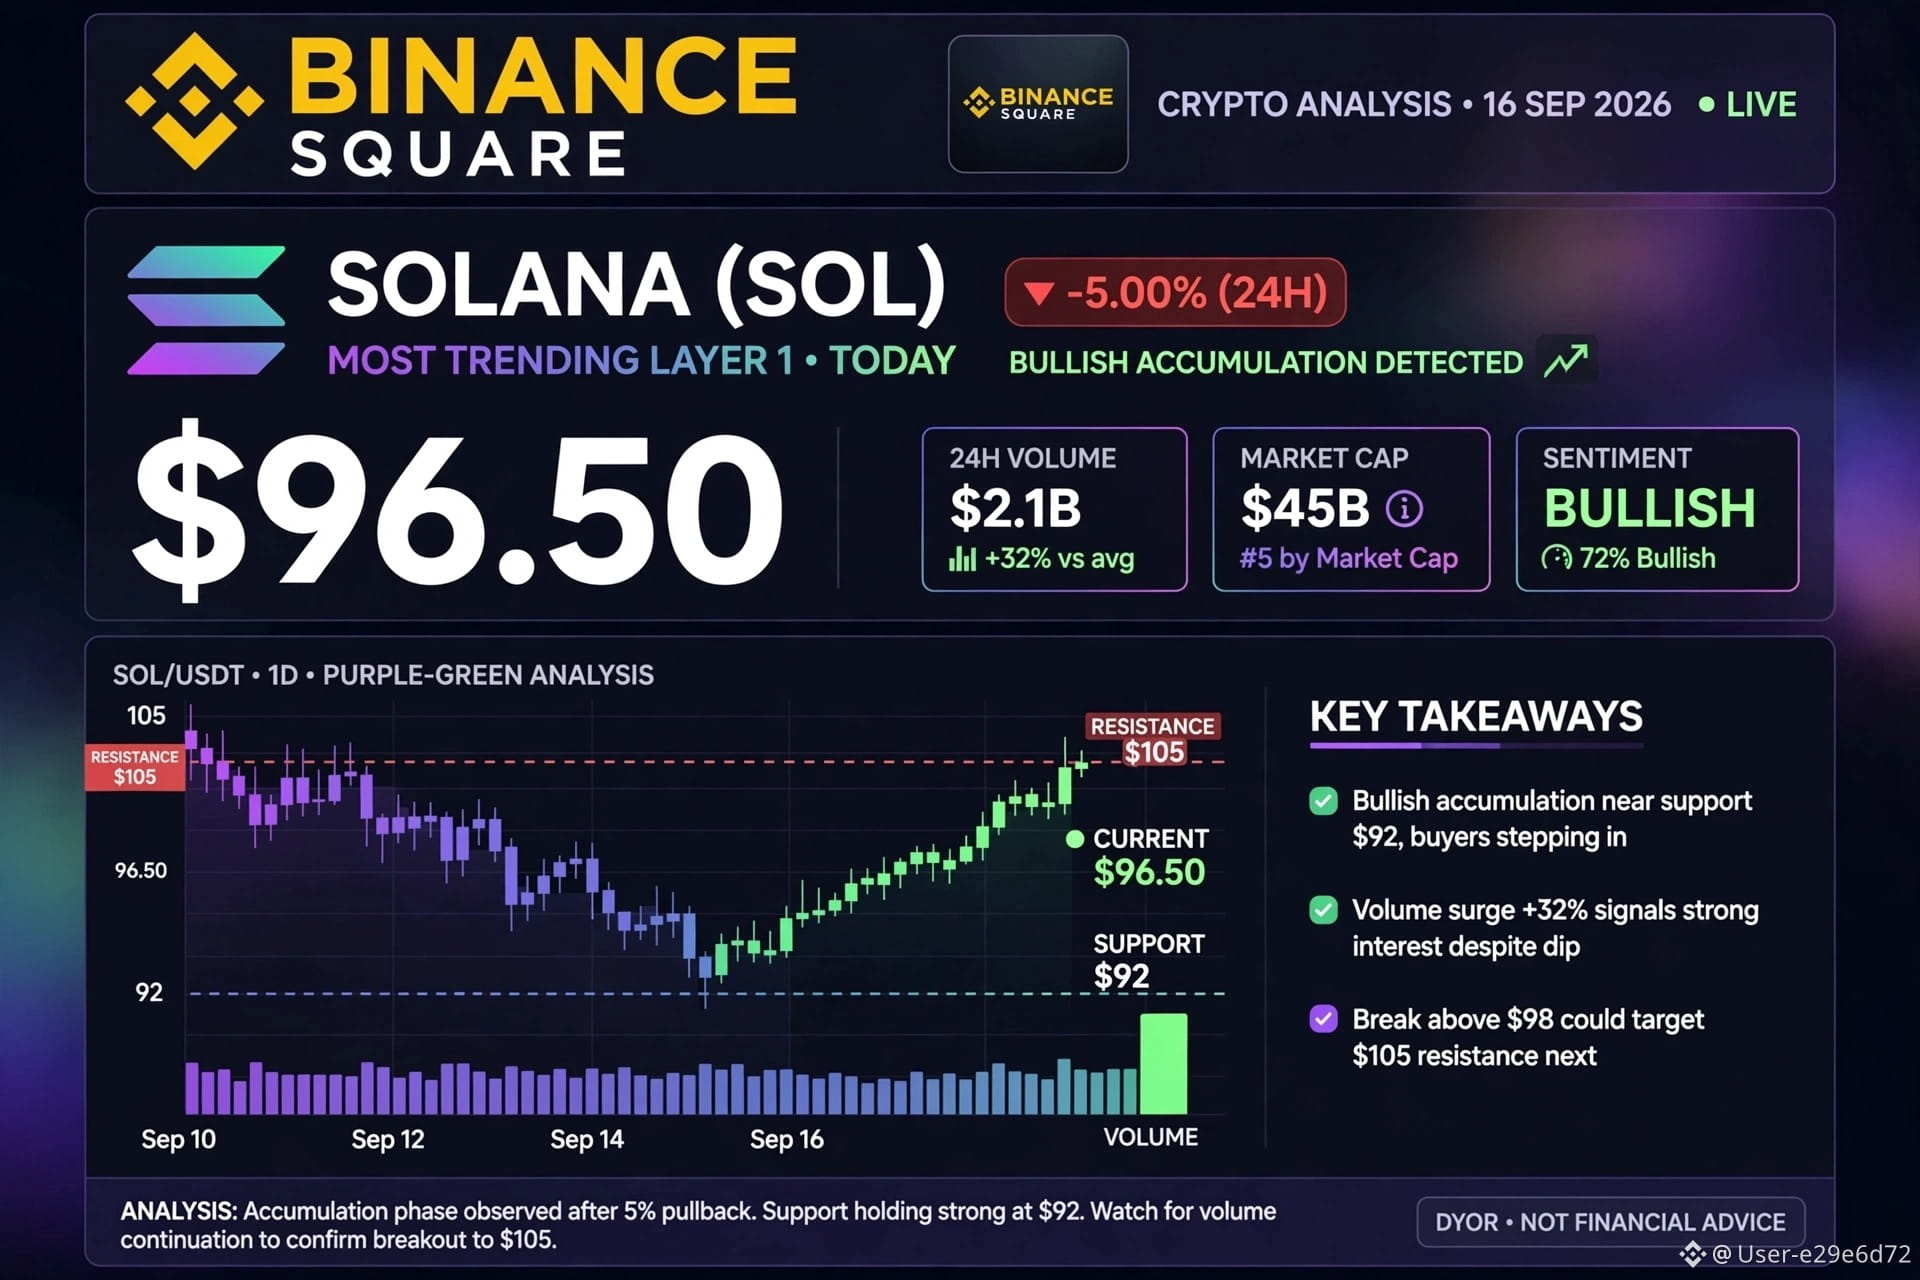Viewport: 1920px width, 1280px height.
Task: Click the green LIVE status indicator
Action: [1747, 104]
